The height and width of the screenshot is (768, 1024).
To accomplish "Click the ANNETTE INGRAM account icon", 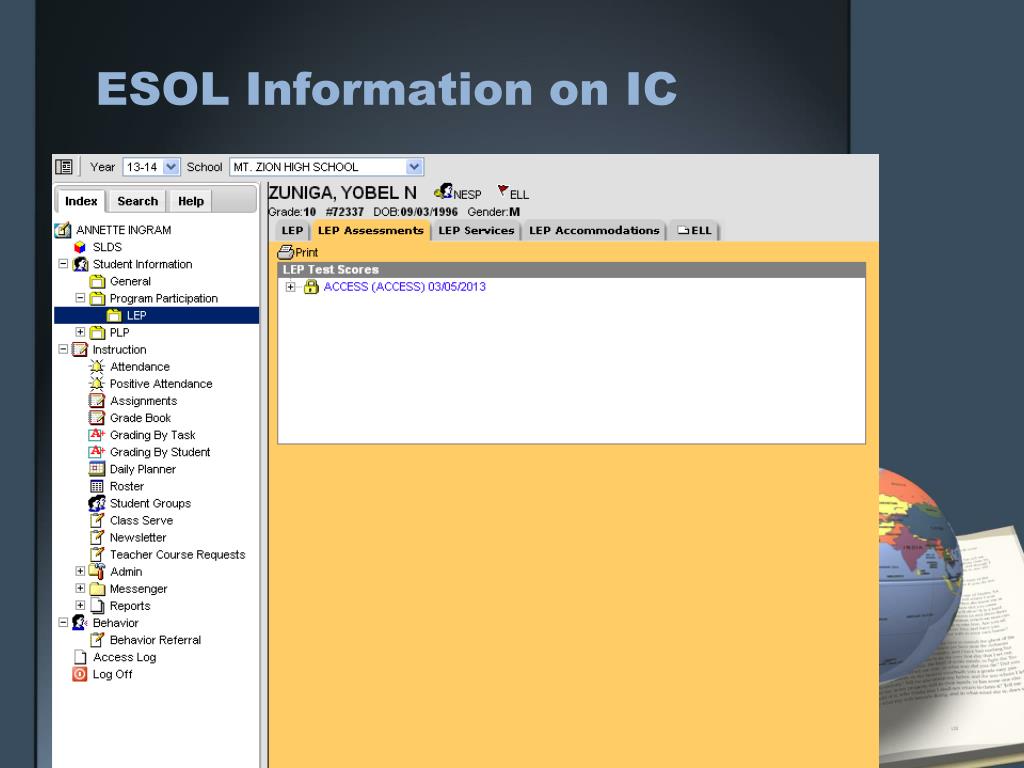I will 63,230.
